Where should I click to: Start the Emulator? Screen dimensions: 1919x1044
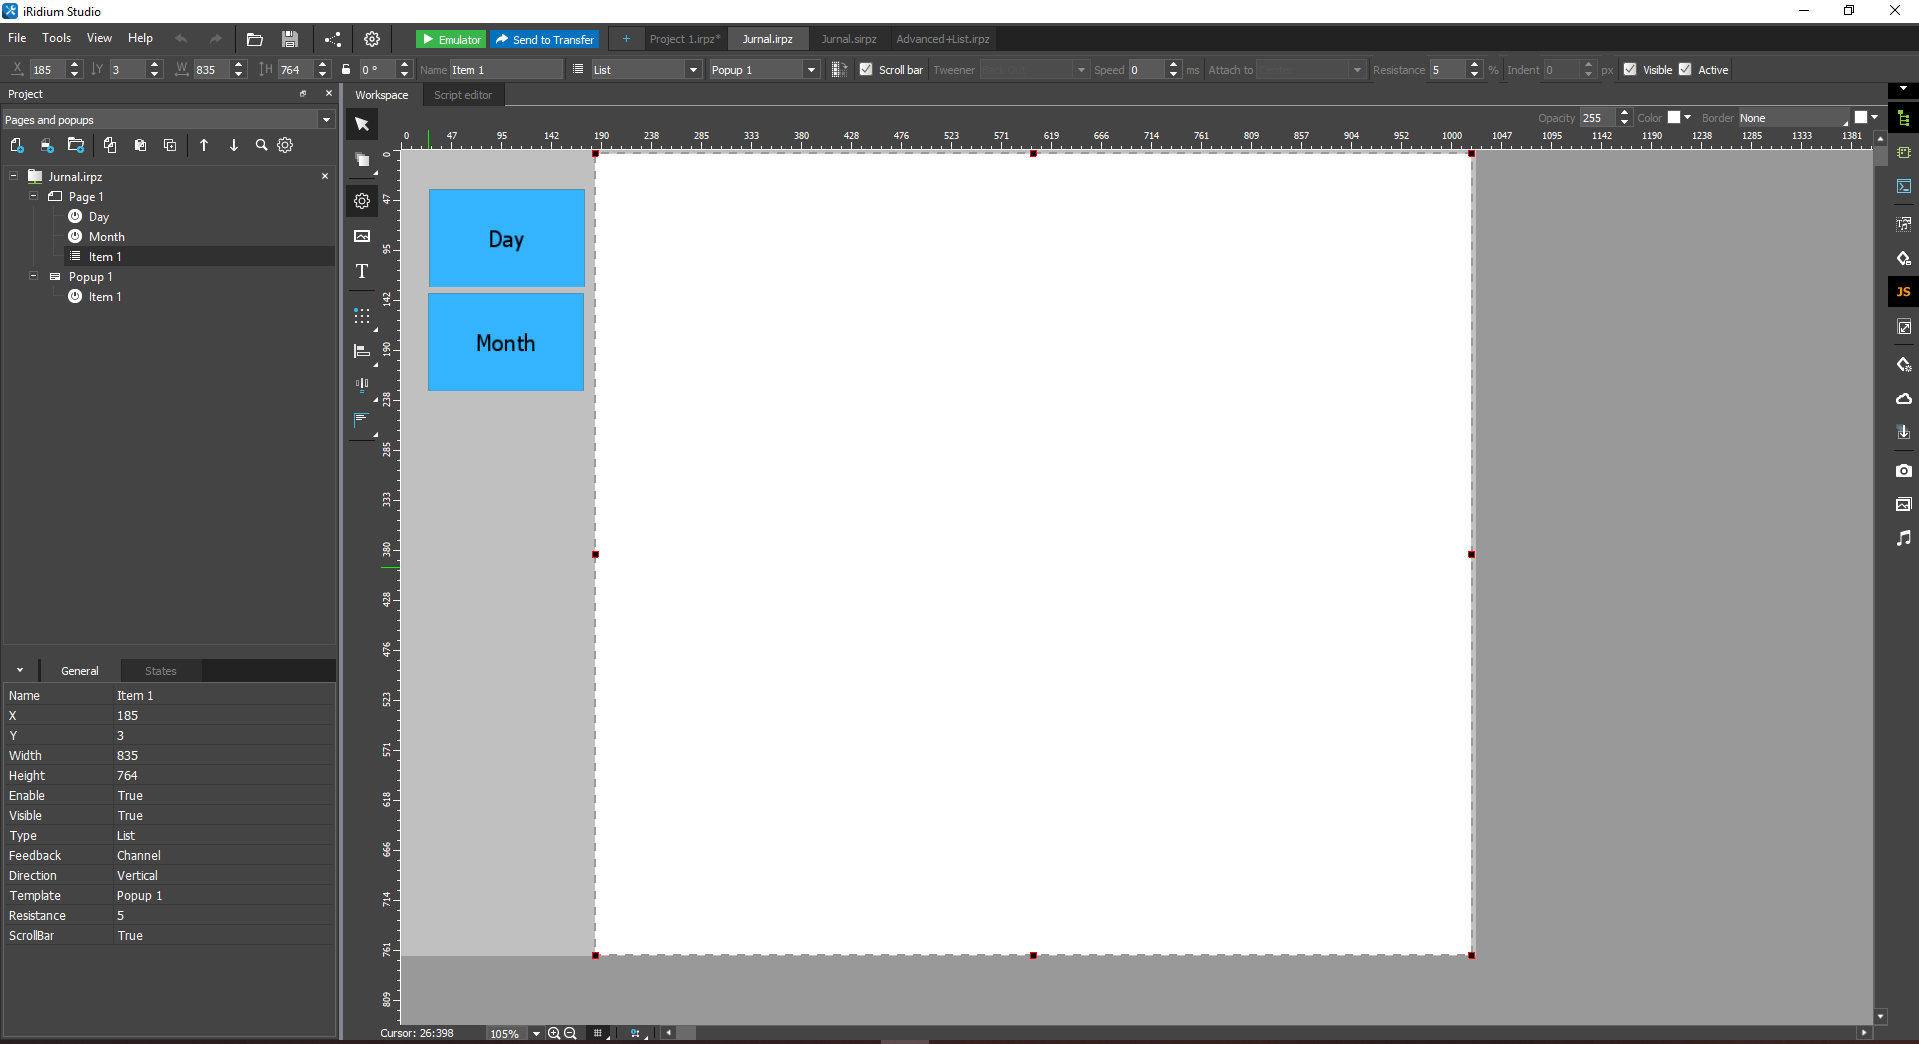450,39
